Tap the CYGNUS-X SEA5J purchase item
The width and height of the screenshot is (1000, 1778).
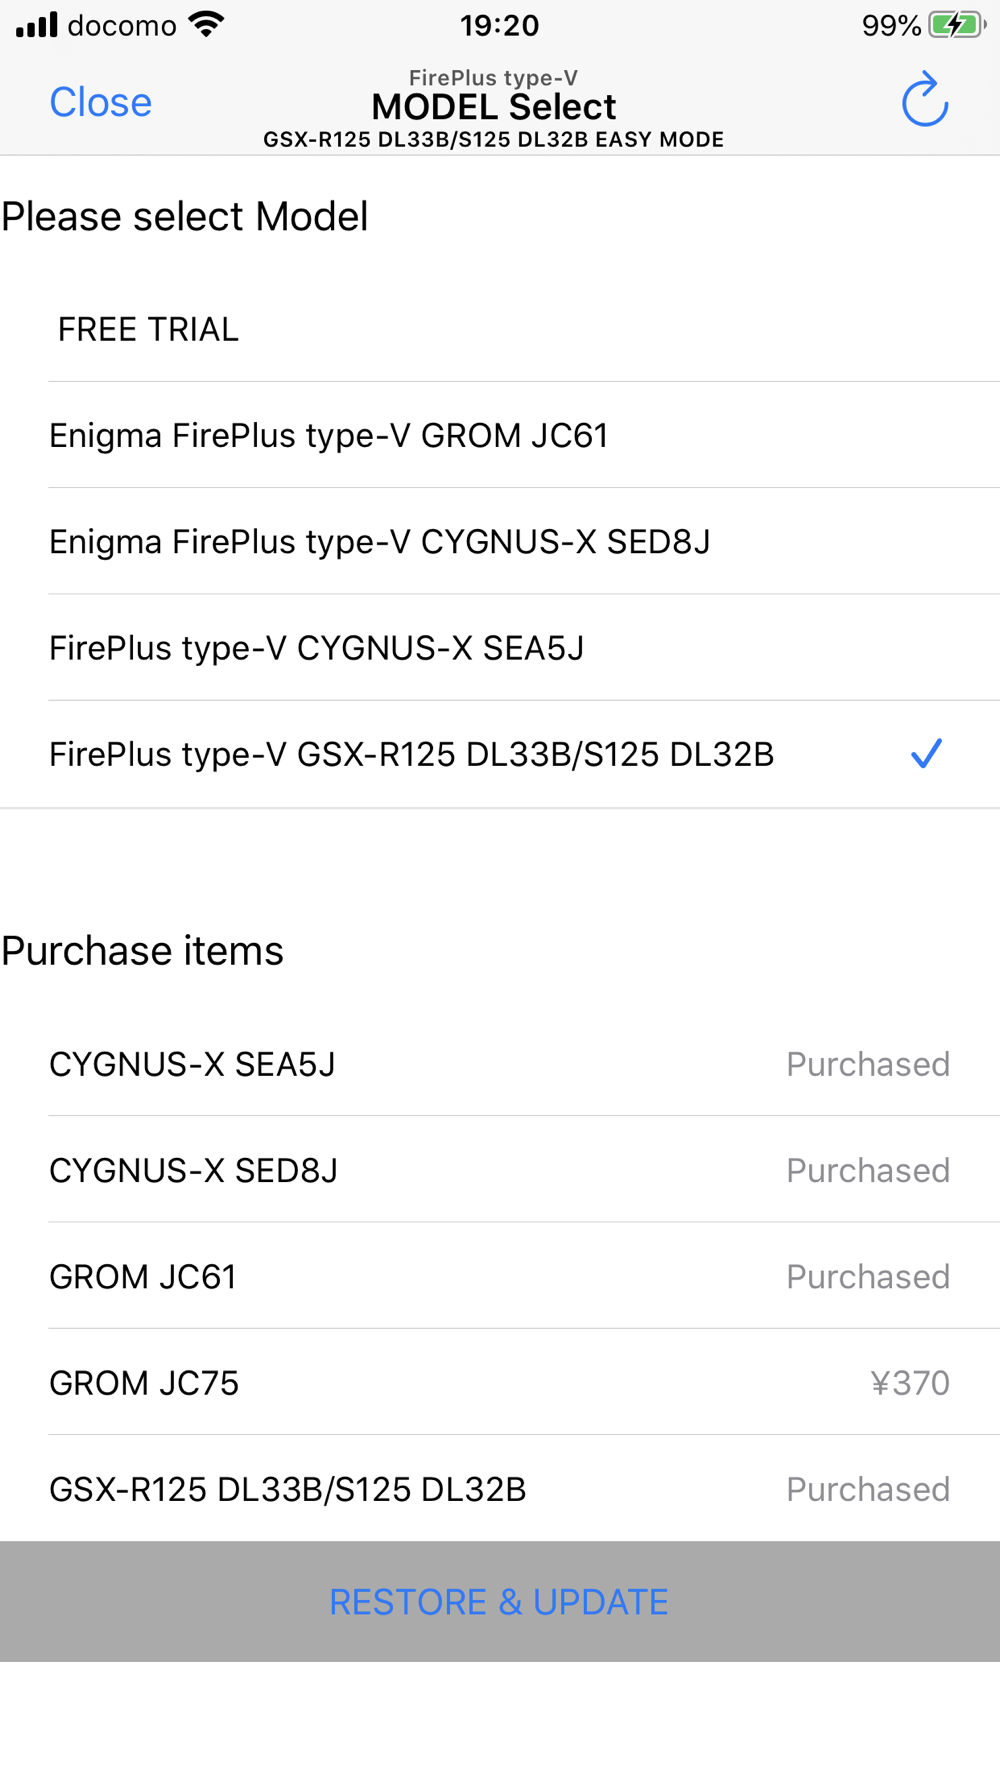[x=193, y=1064]
